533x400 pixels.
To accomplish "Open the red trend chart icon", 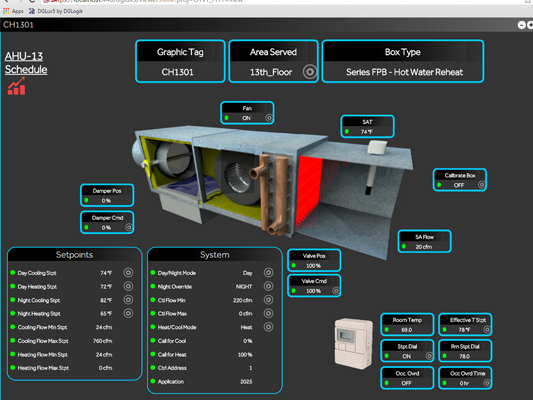I will [x=16, y=86].
